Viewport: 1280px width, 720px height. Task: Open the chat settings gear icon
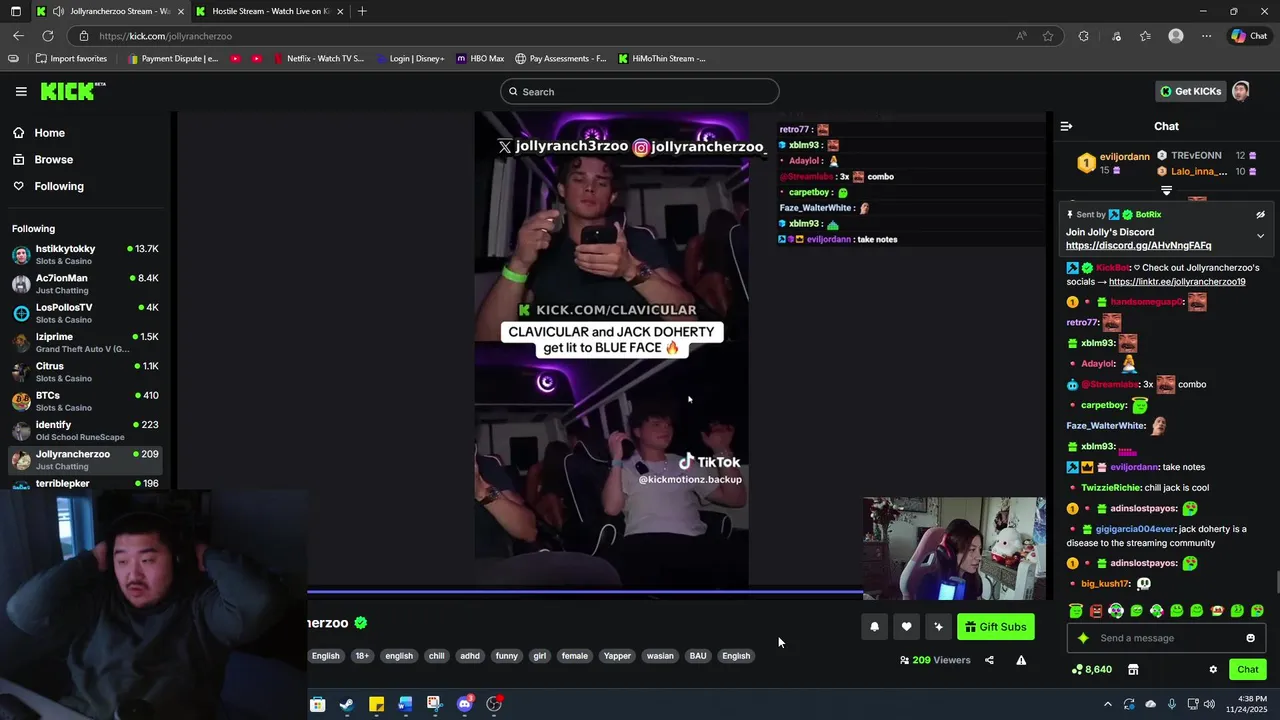pos(1213,669)
